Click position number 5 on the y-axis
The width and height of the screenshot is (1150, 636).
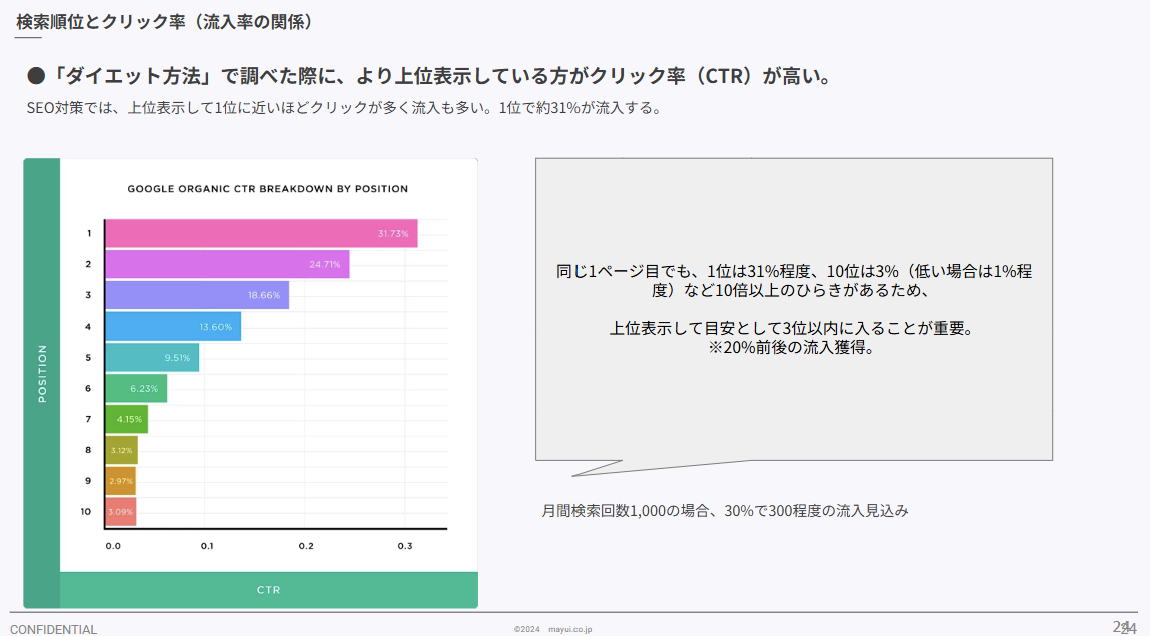pyautogui.click(x=88, y=357)
